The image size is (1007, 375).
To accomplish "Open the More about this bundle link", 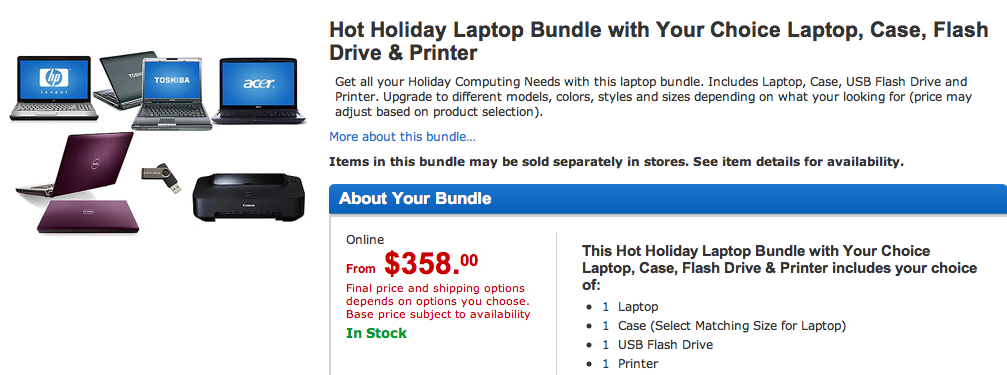I will click(x=402, y=137).
